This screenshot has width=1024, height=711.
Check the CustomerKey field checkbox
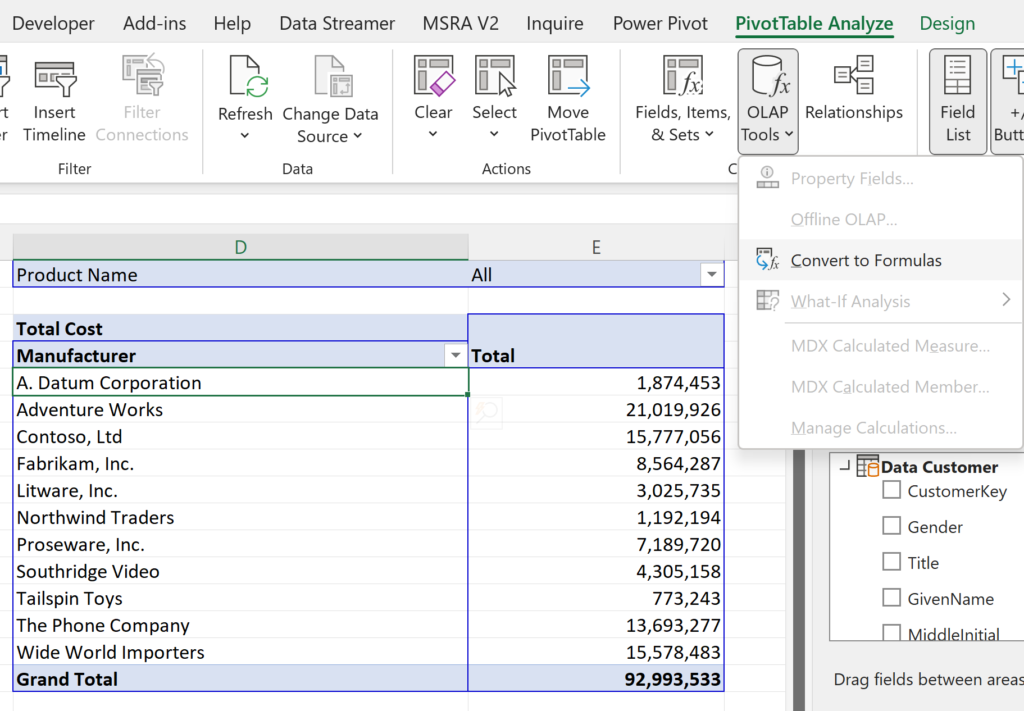891,491
